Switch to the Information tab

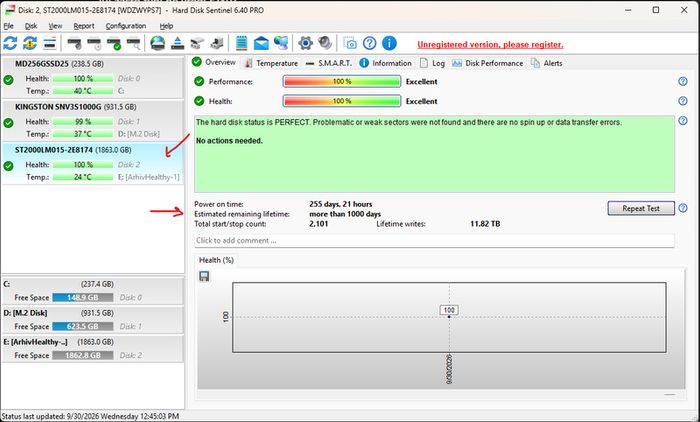tap(385, 63)
